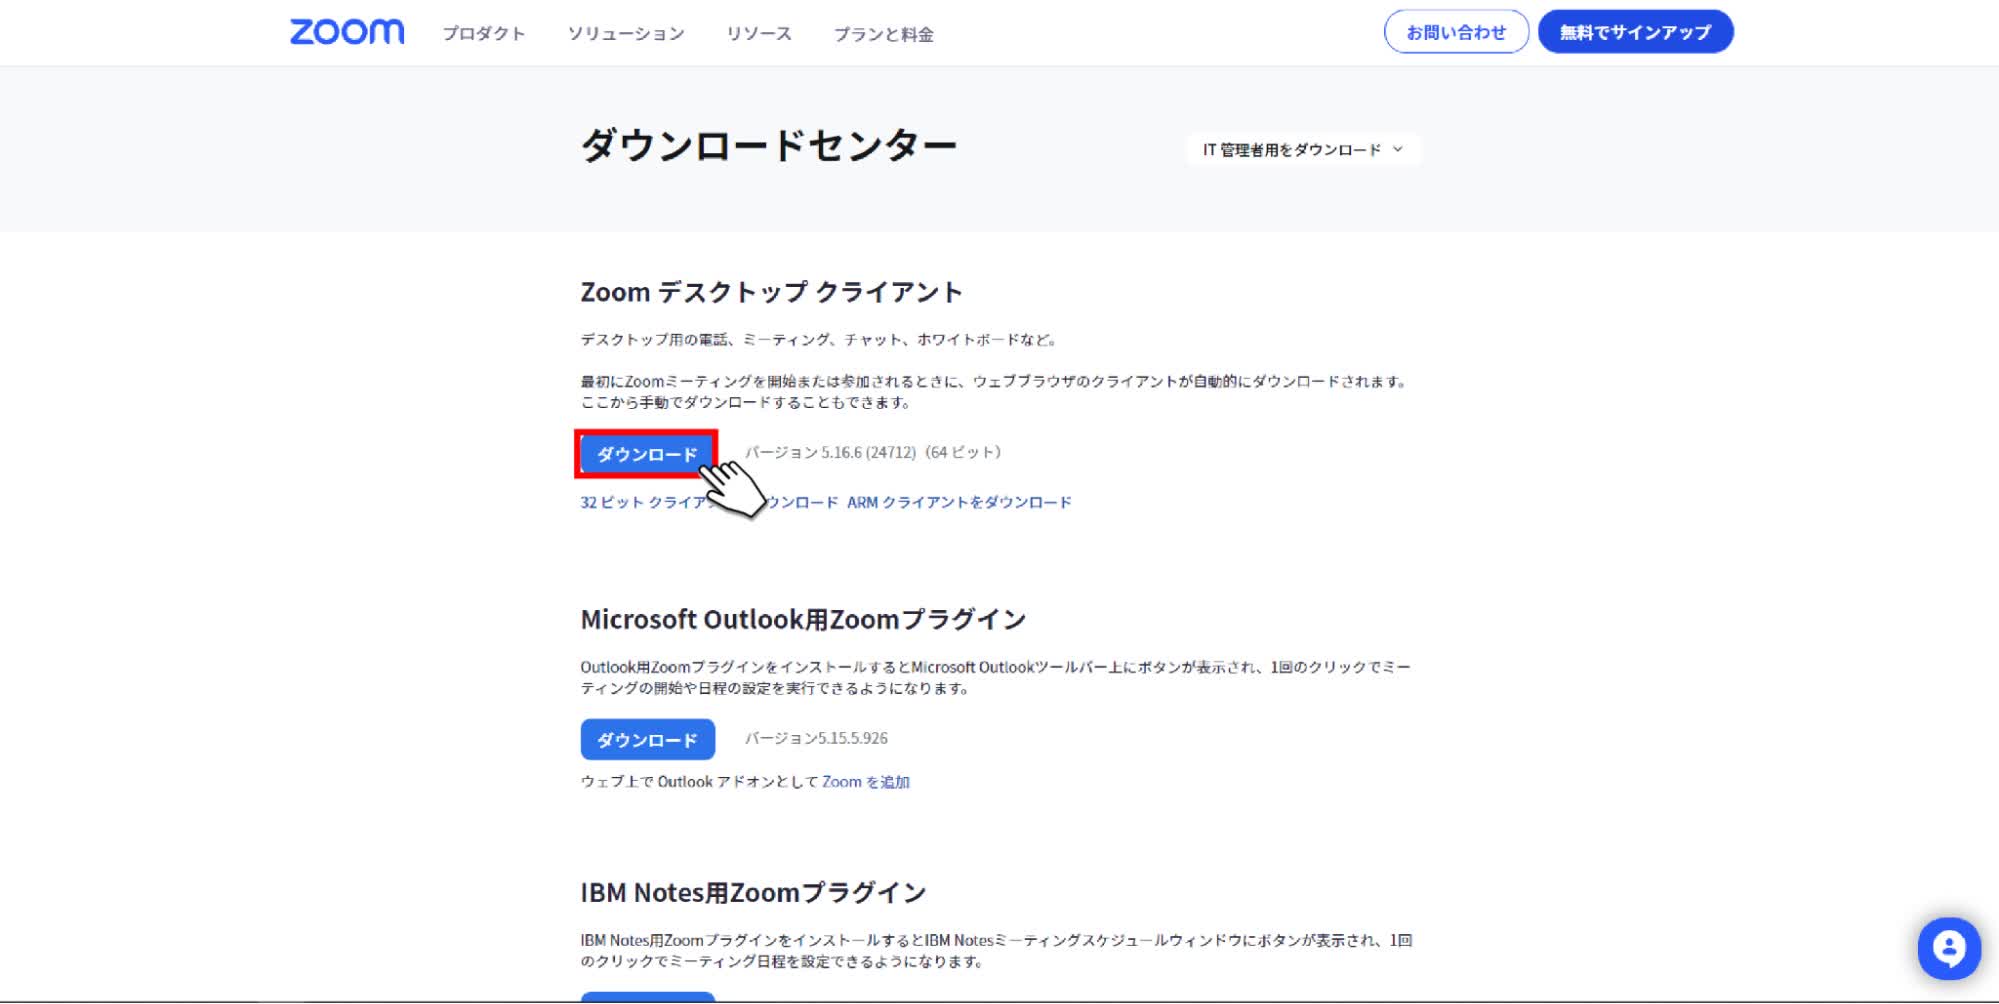Screen dimensions: 1999x1004
Task: Click the Zoom logo
Action: click(347, 32)
